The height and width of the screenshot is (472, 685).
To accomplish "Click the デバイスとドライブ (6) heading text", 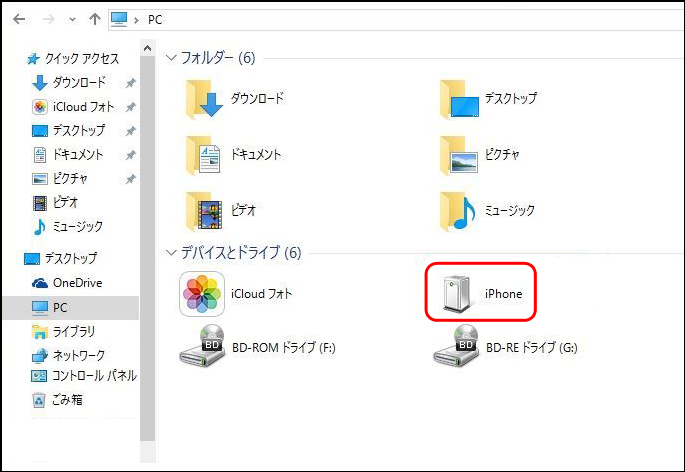I will (241, 253).
